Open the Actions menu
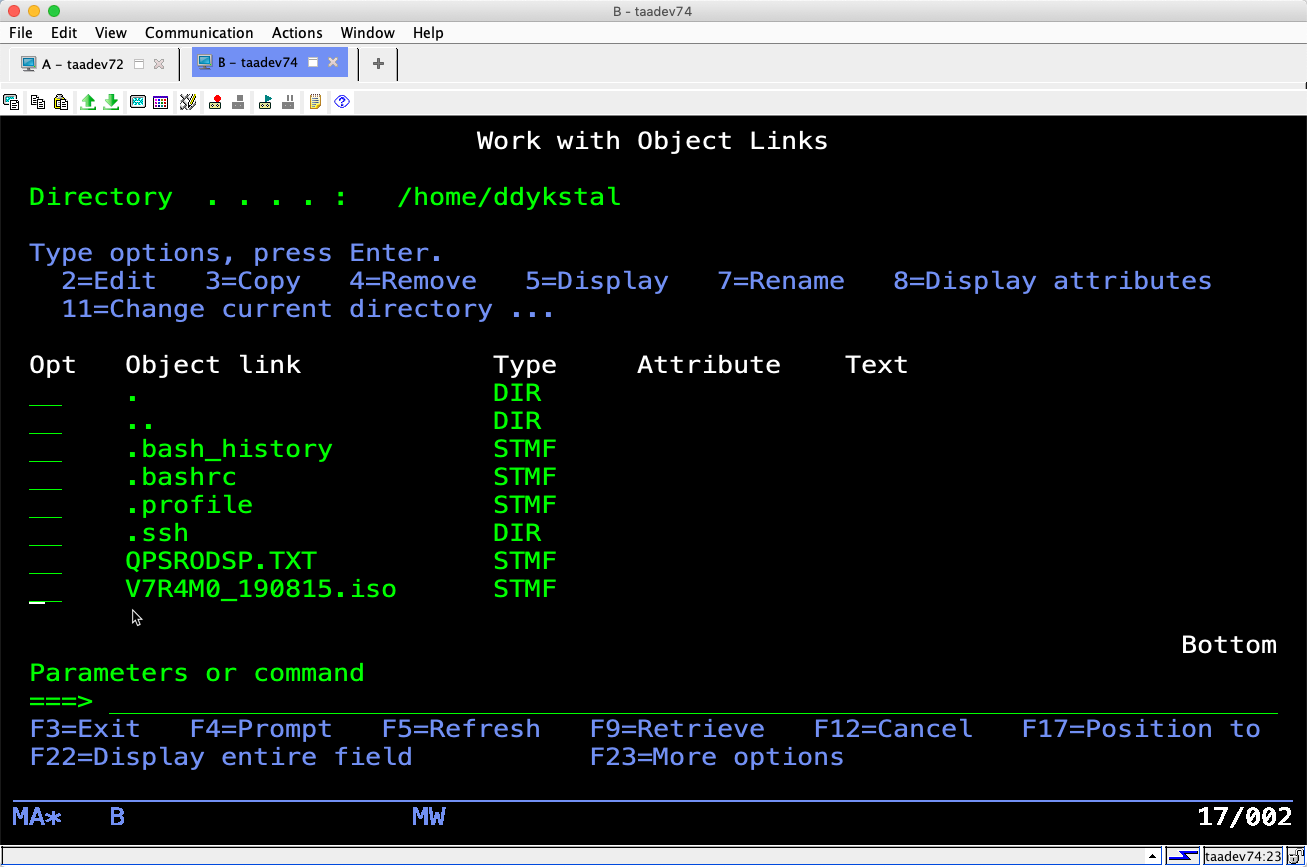The width and height of the screenshot is (1307, 867). pyautogui.click(x=297, y=33)
